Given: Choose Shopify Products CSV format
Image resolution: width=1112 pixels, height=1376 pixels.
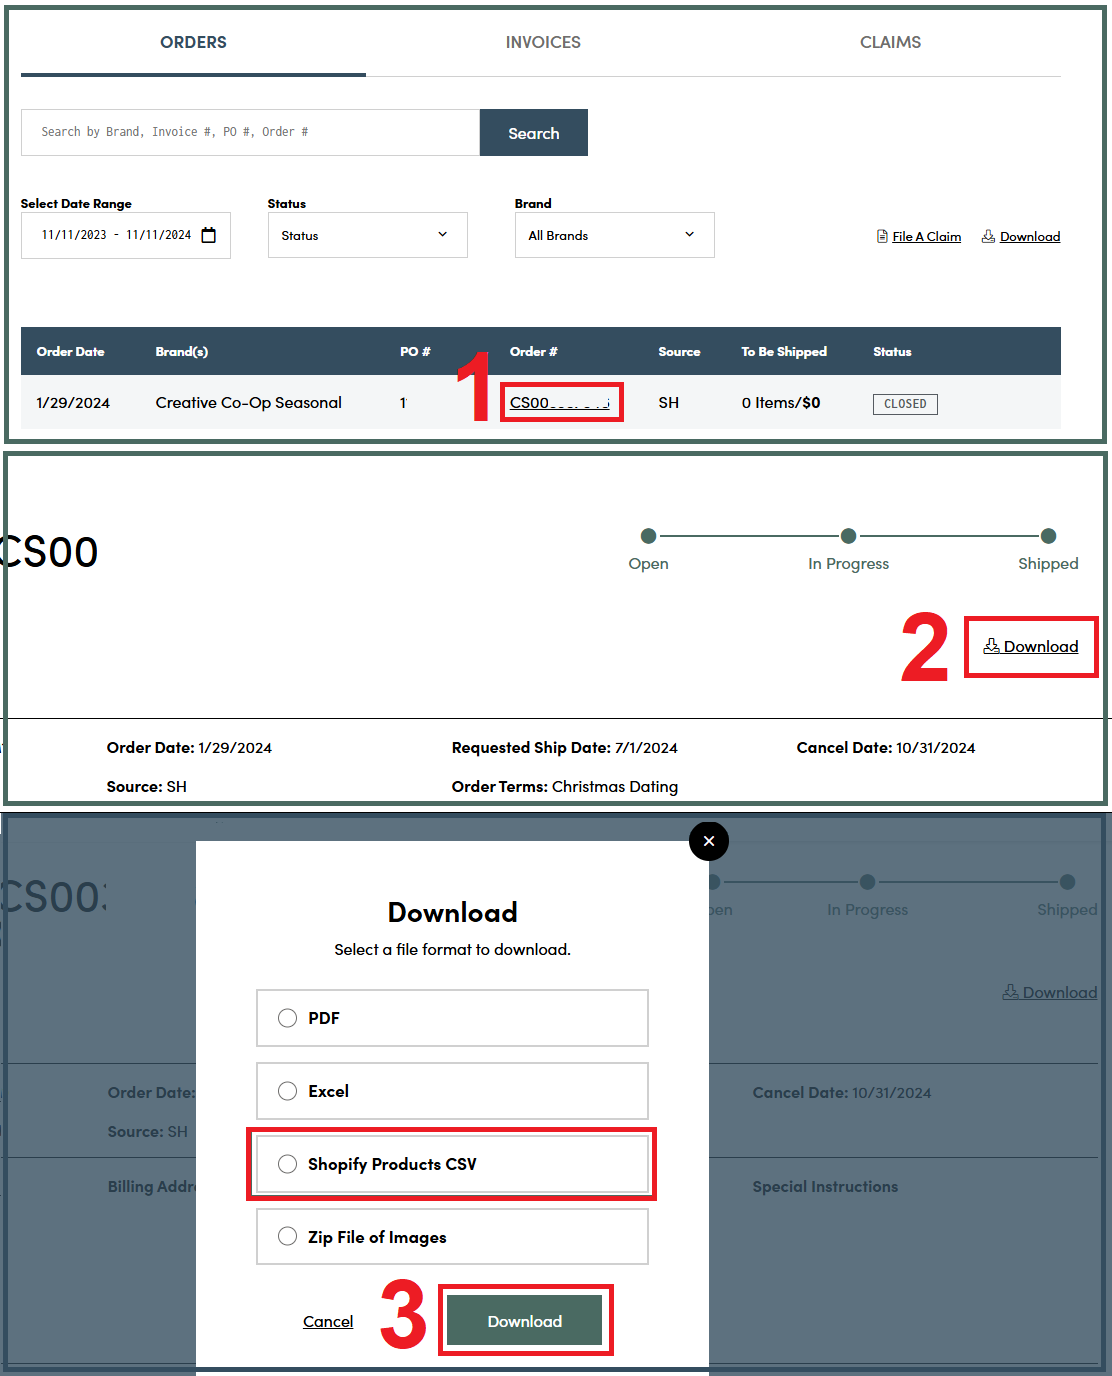Looking at the screenshot, I should pyautogui.click(x=288, y=1164).
